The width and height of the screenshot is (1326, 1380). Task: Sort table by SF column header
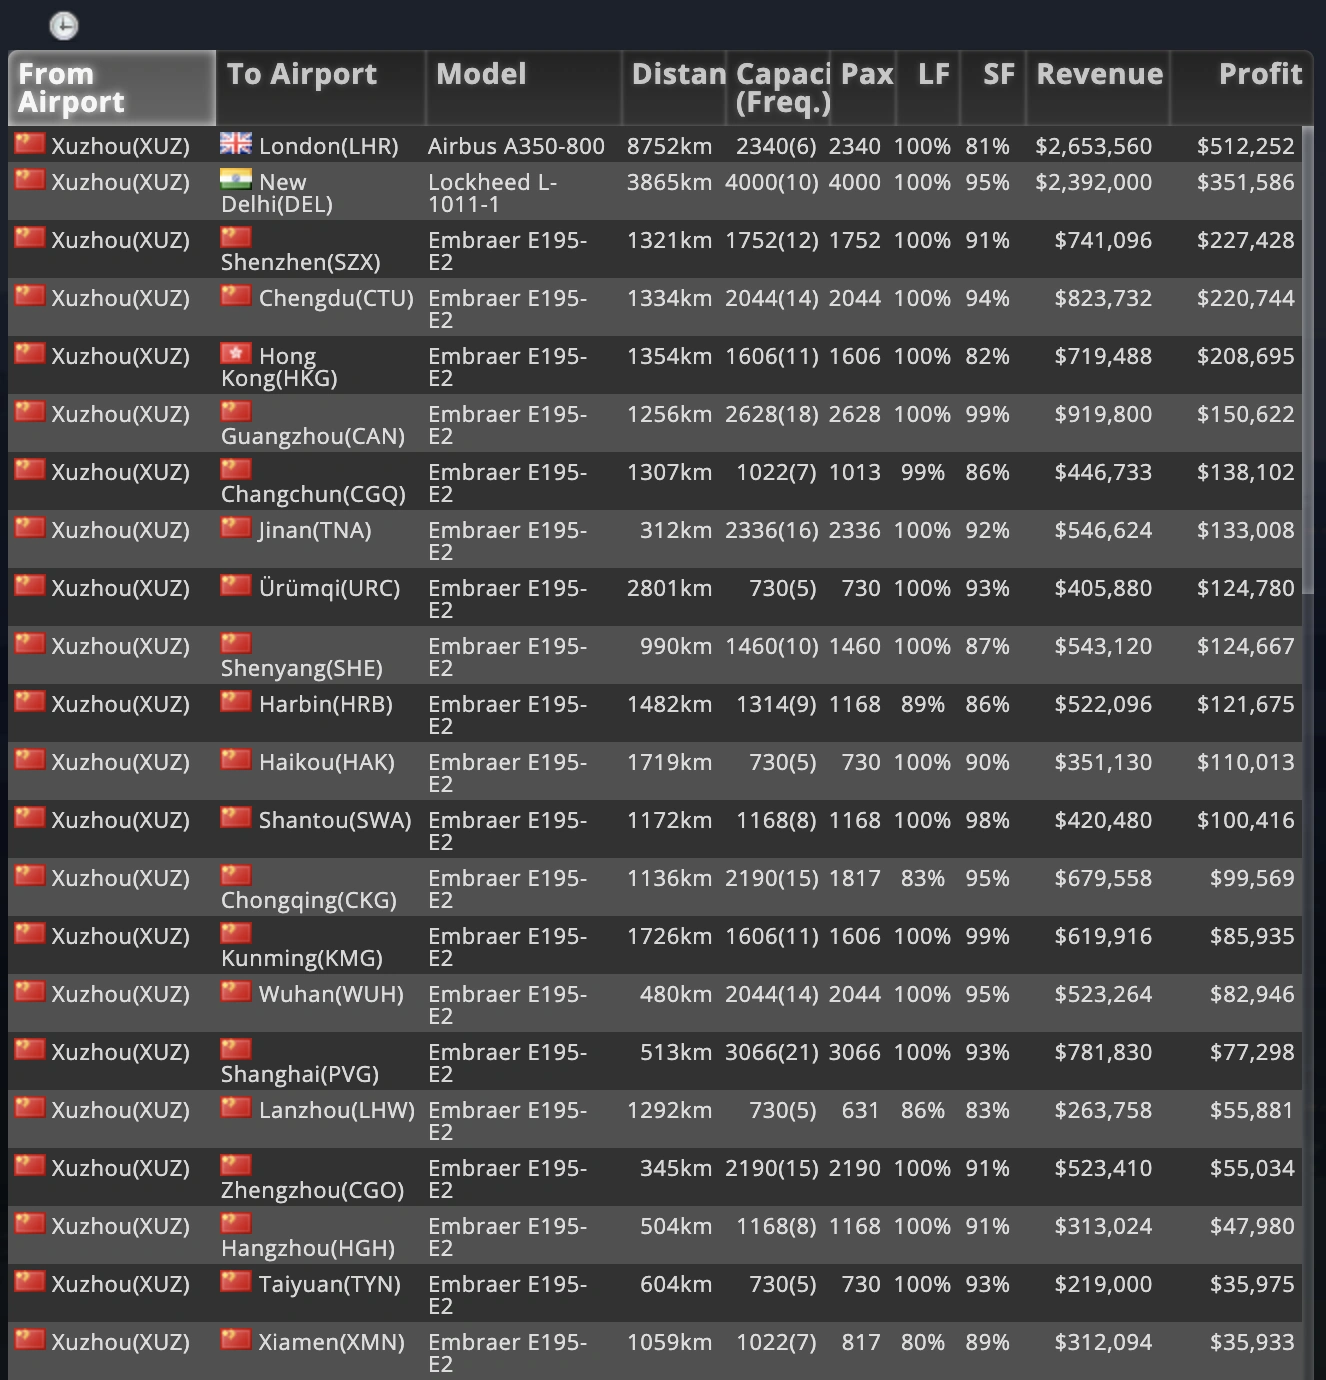(995, 88)
